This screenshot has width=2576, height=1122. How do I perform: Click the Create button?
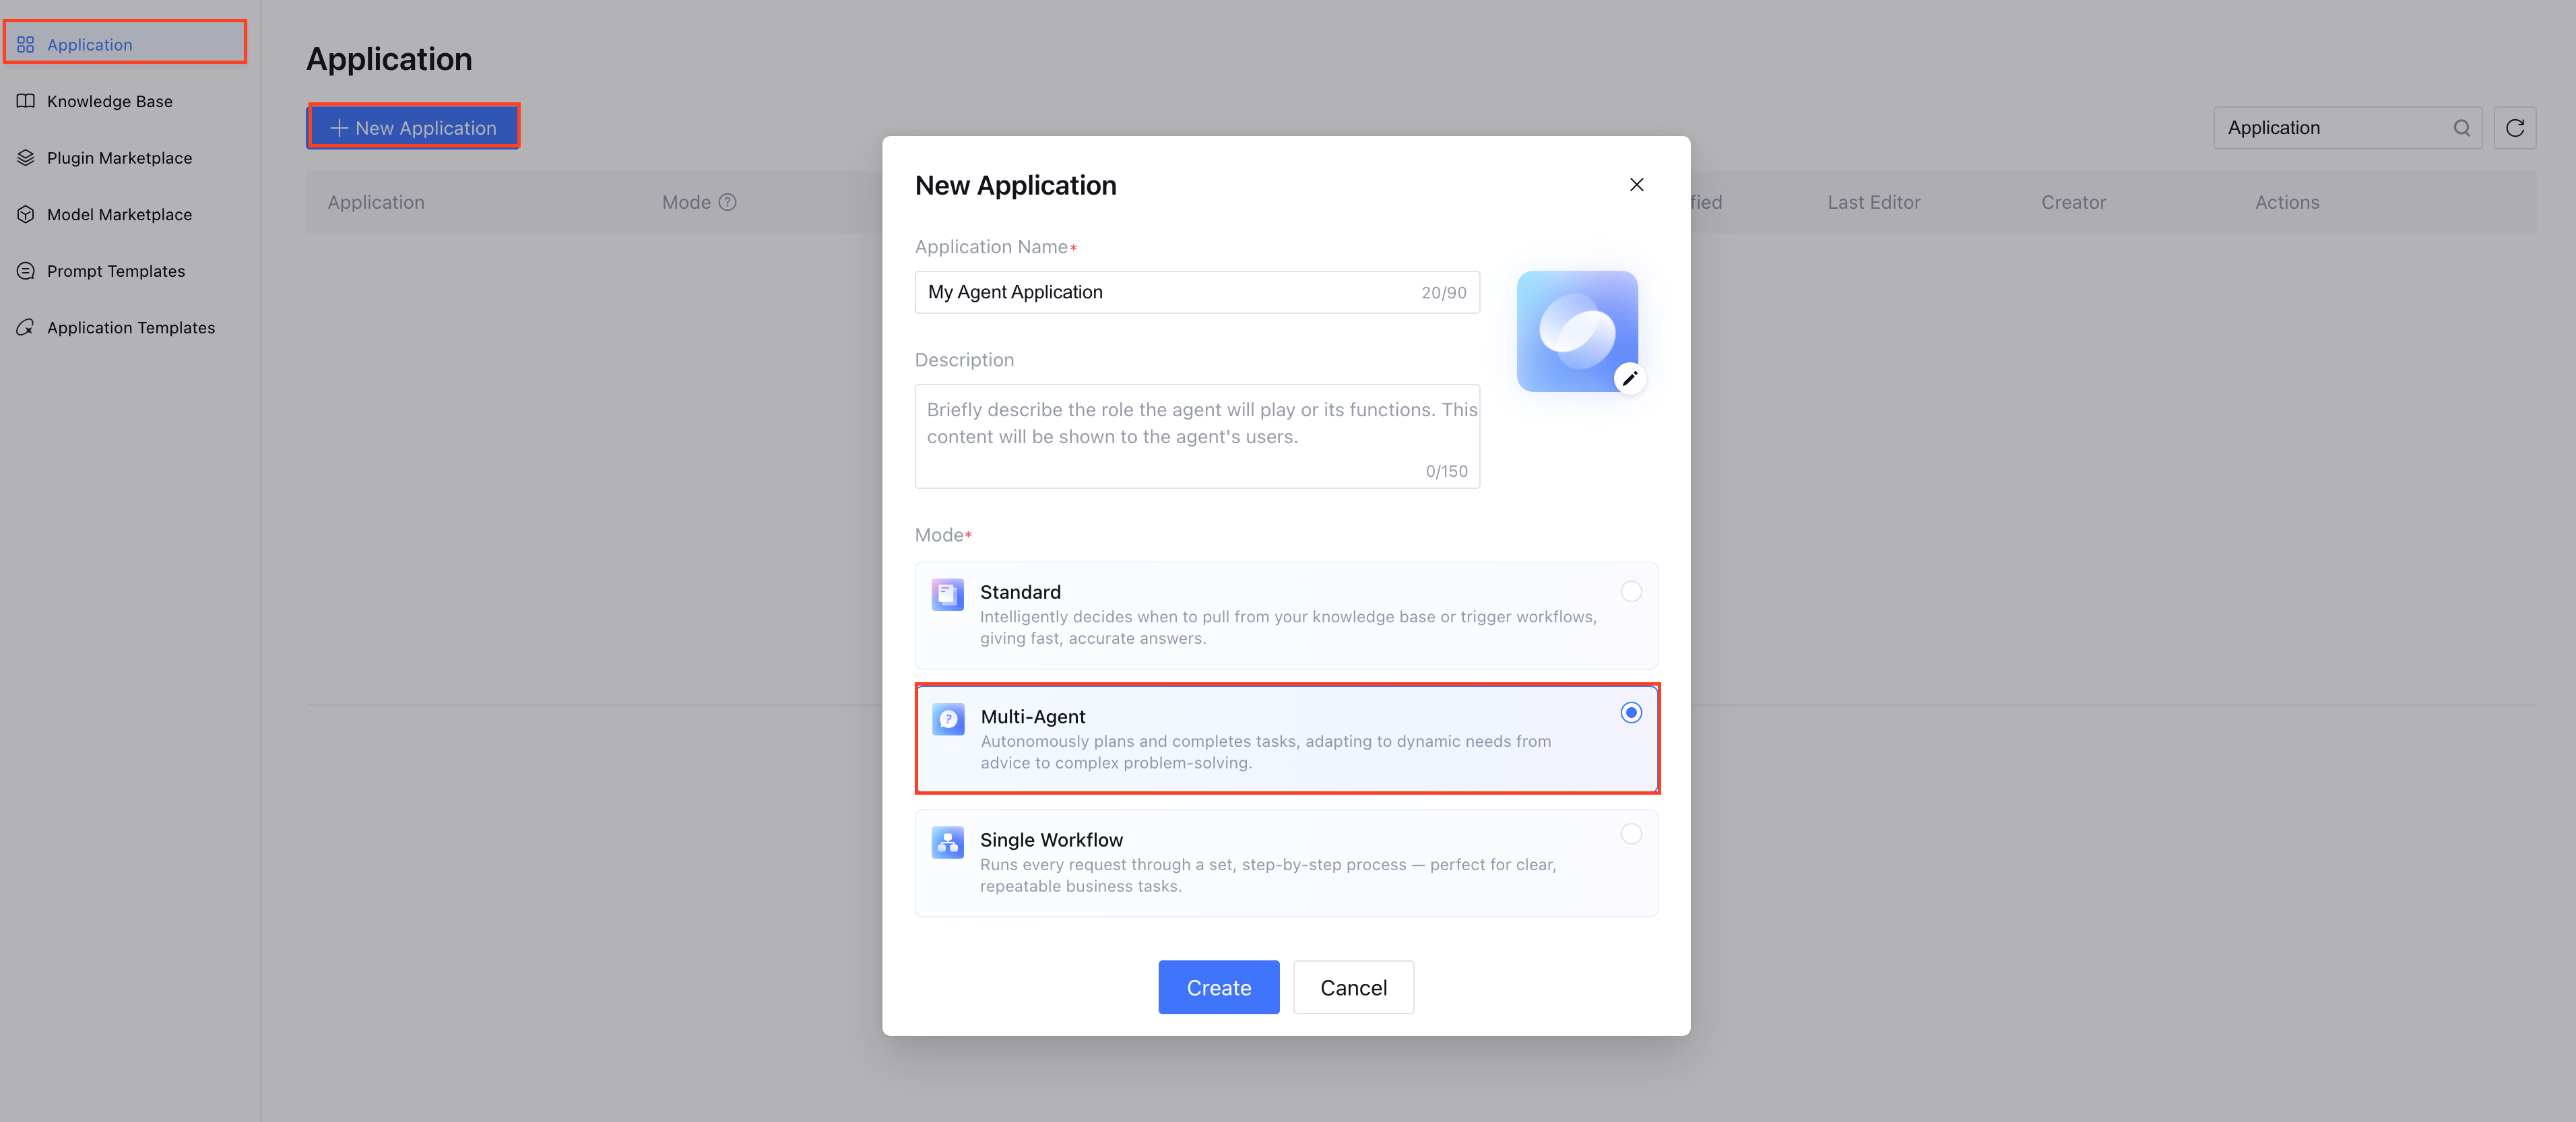click(x=1218, y=987)
